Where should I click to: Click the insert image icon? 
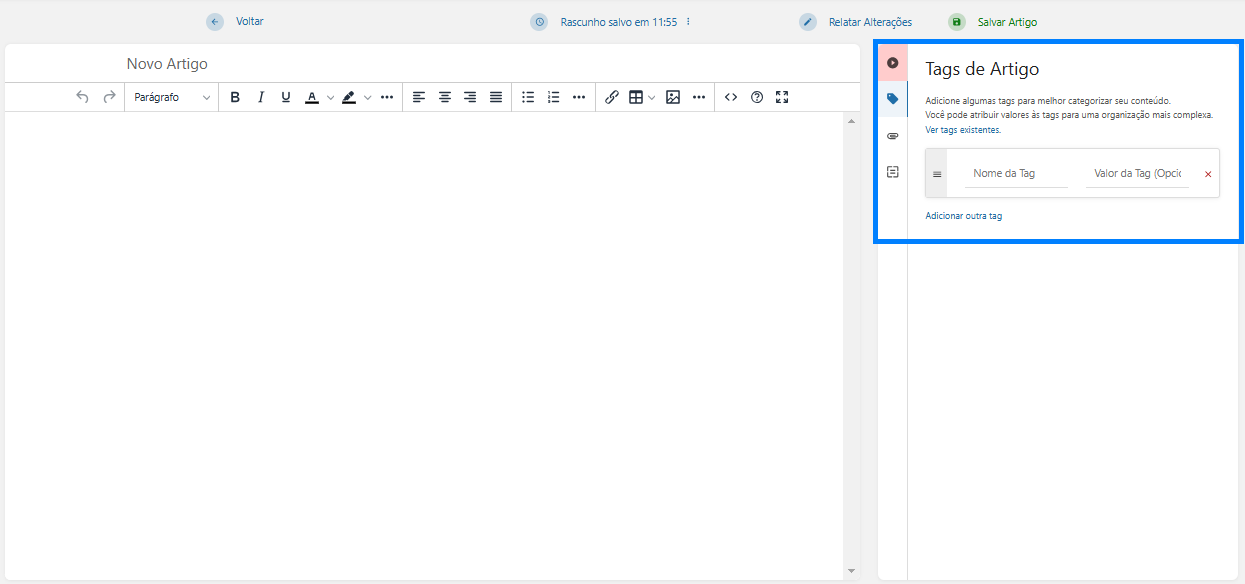pos(673,97)
